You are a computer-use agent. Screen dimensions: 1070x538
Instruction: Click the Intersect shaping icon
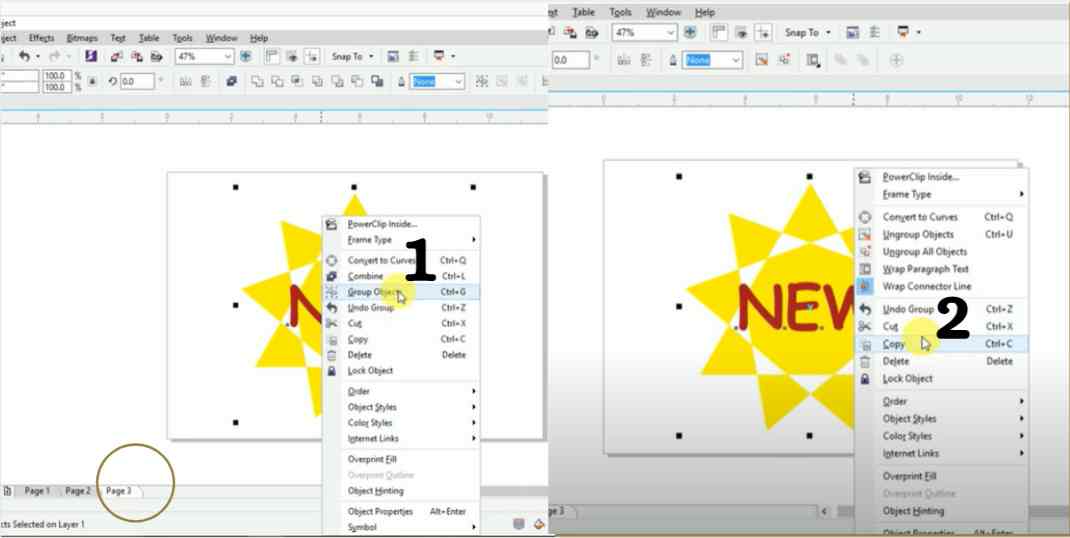[x=297, y=82]
